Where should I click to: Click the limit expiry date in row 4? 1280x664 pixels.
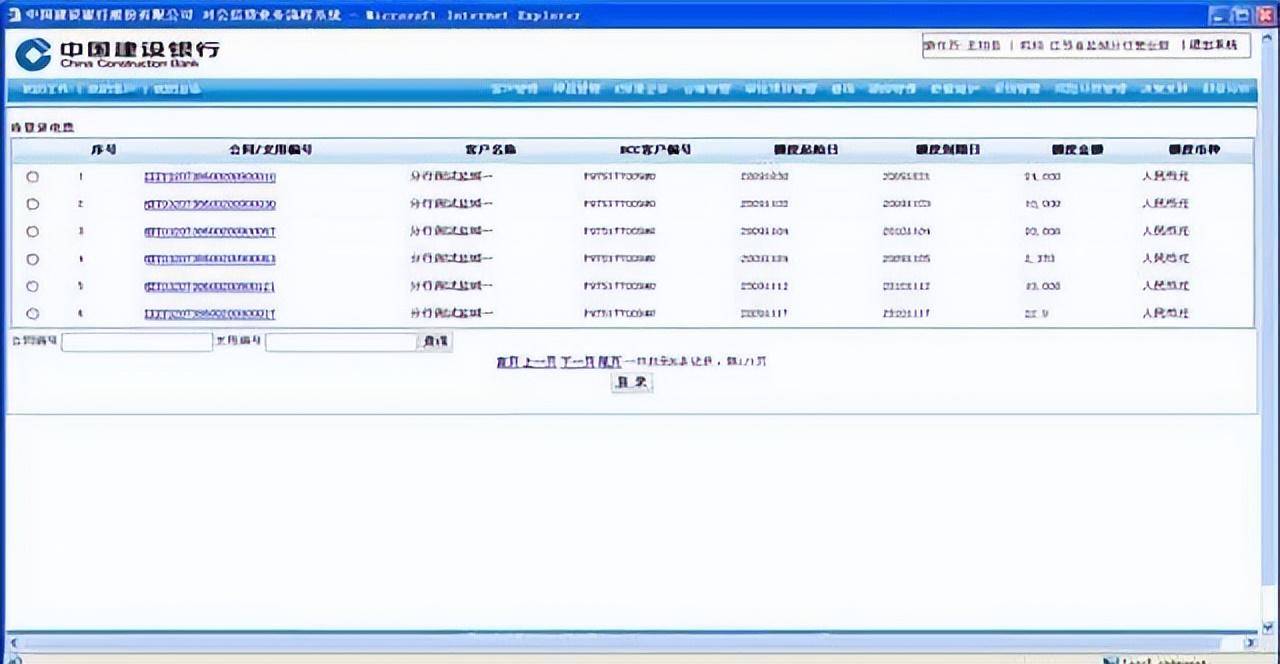point(907,259)
